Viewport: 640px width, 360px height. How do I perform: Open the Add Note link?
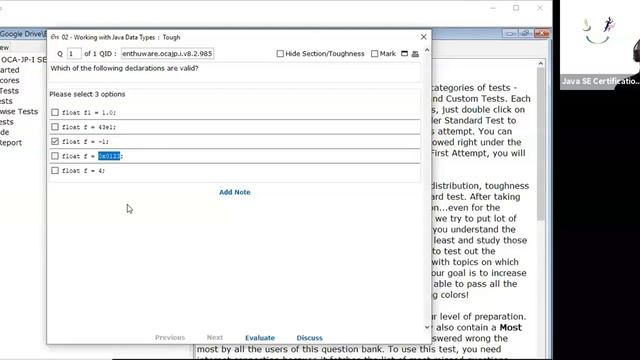click(235, 192)
